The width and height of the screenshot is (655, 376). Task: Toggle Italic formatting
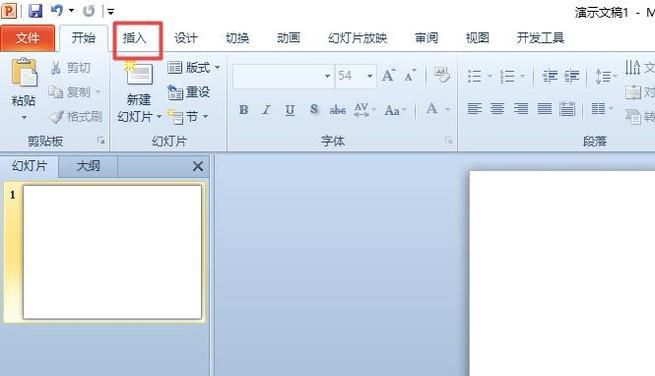pos(266,110)
